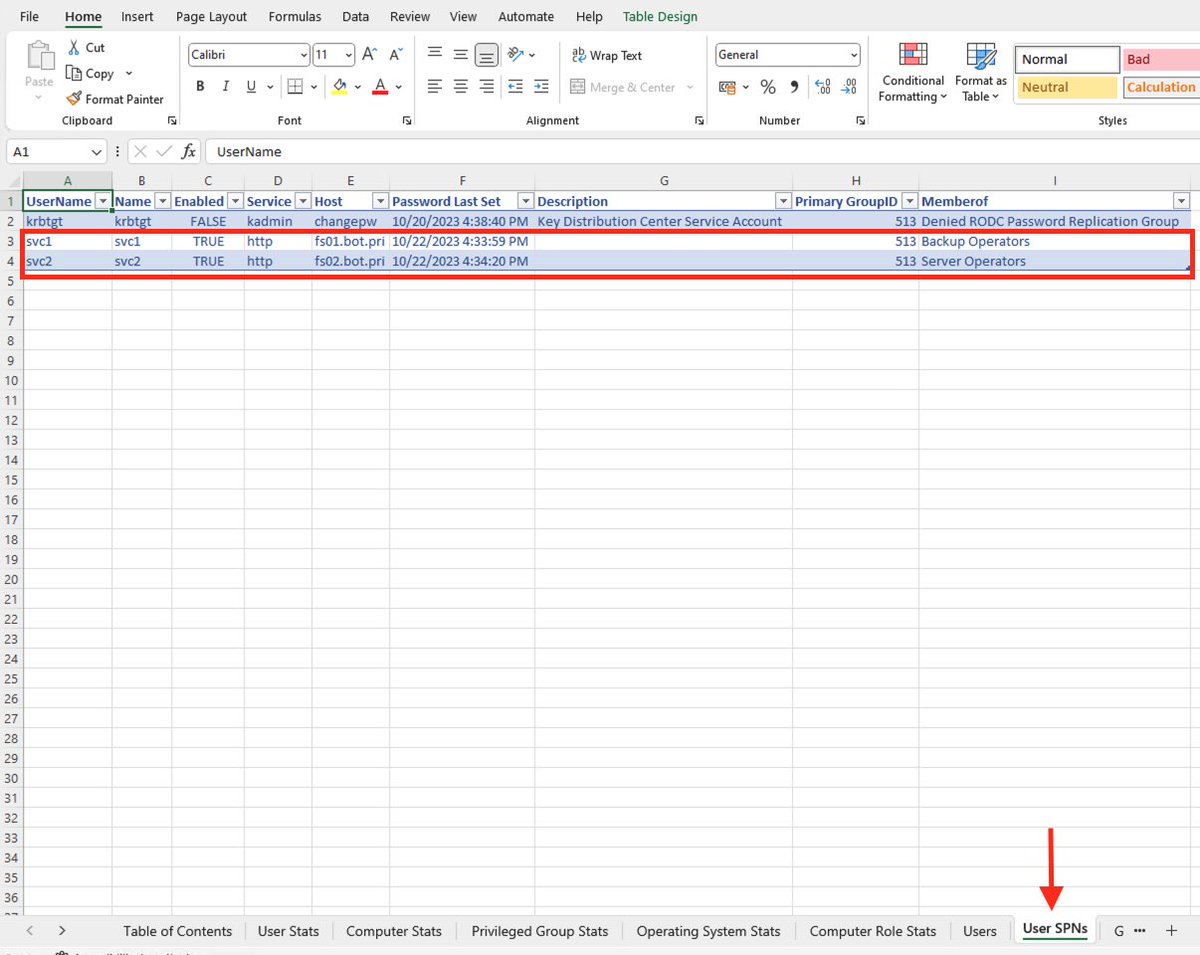Viewport: 1200px width, 955px height.
Task: Select Top Align in the Alignment group
Action: [434, 55]
